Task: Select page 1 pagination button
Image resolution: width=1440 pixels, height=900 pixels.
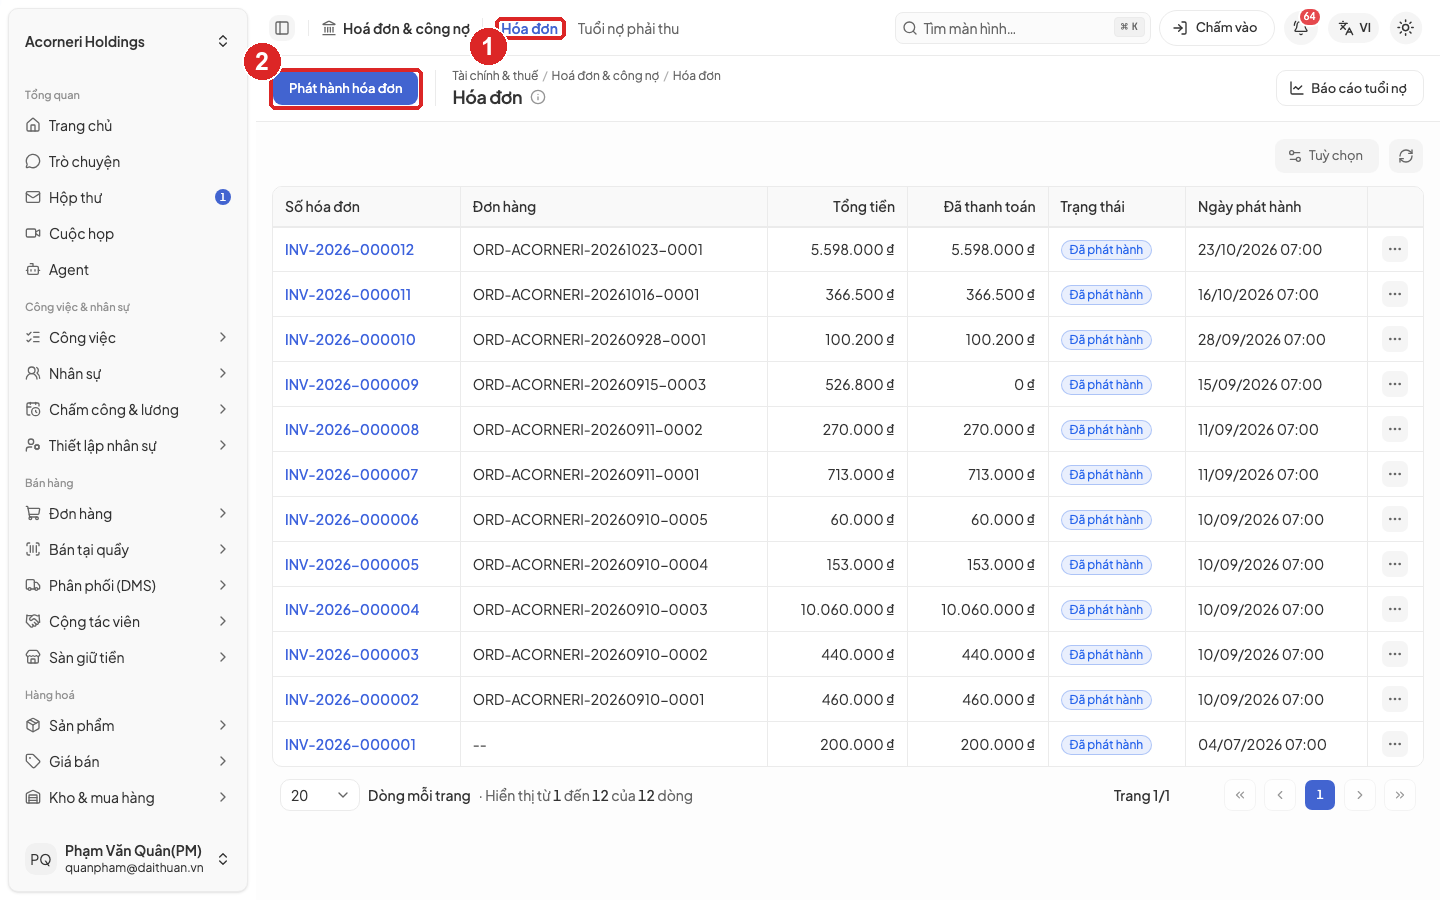Action: [1320, 795]
